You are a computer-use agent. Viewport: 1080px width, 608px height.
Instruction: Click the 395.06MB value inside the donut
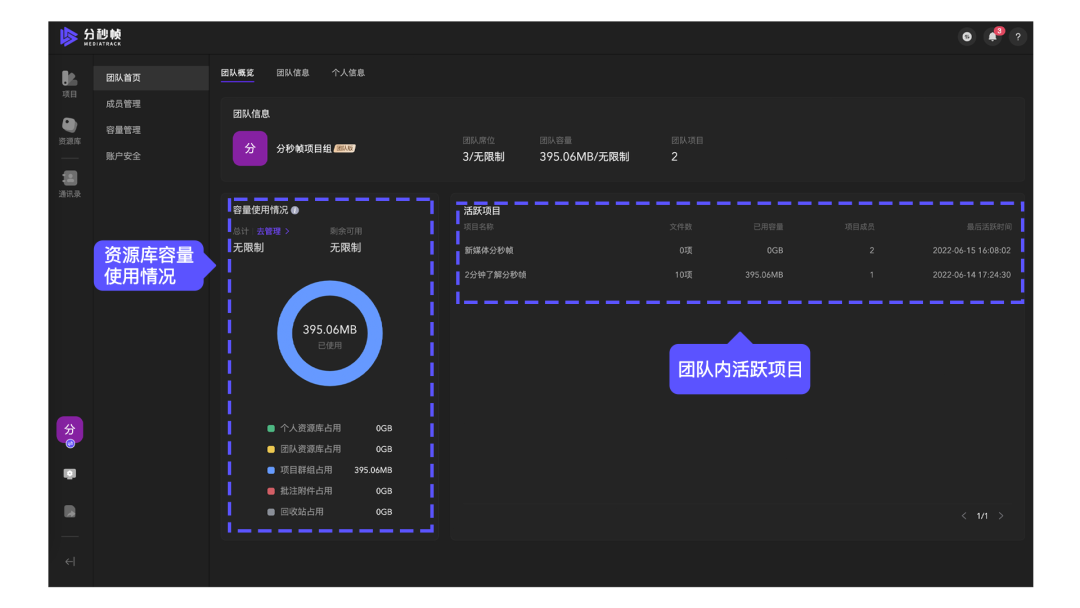click(x=330, y=330)
